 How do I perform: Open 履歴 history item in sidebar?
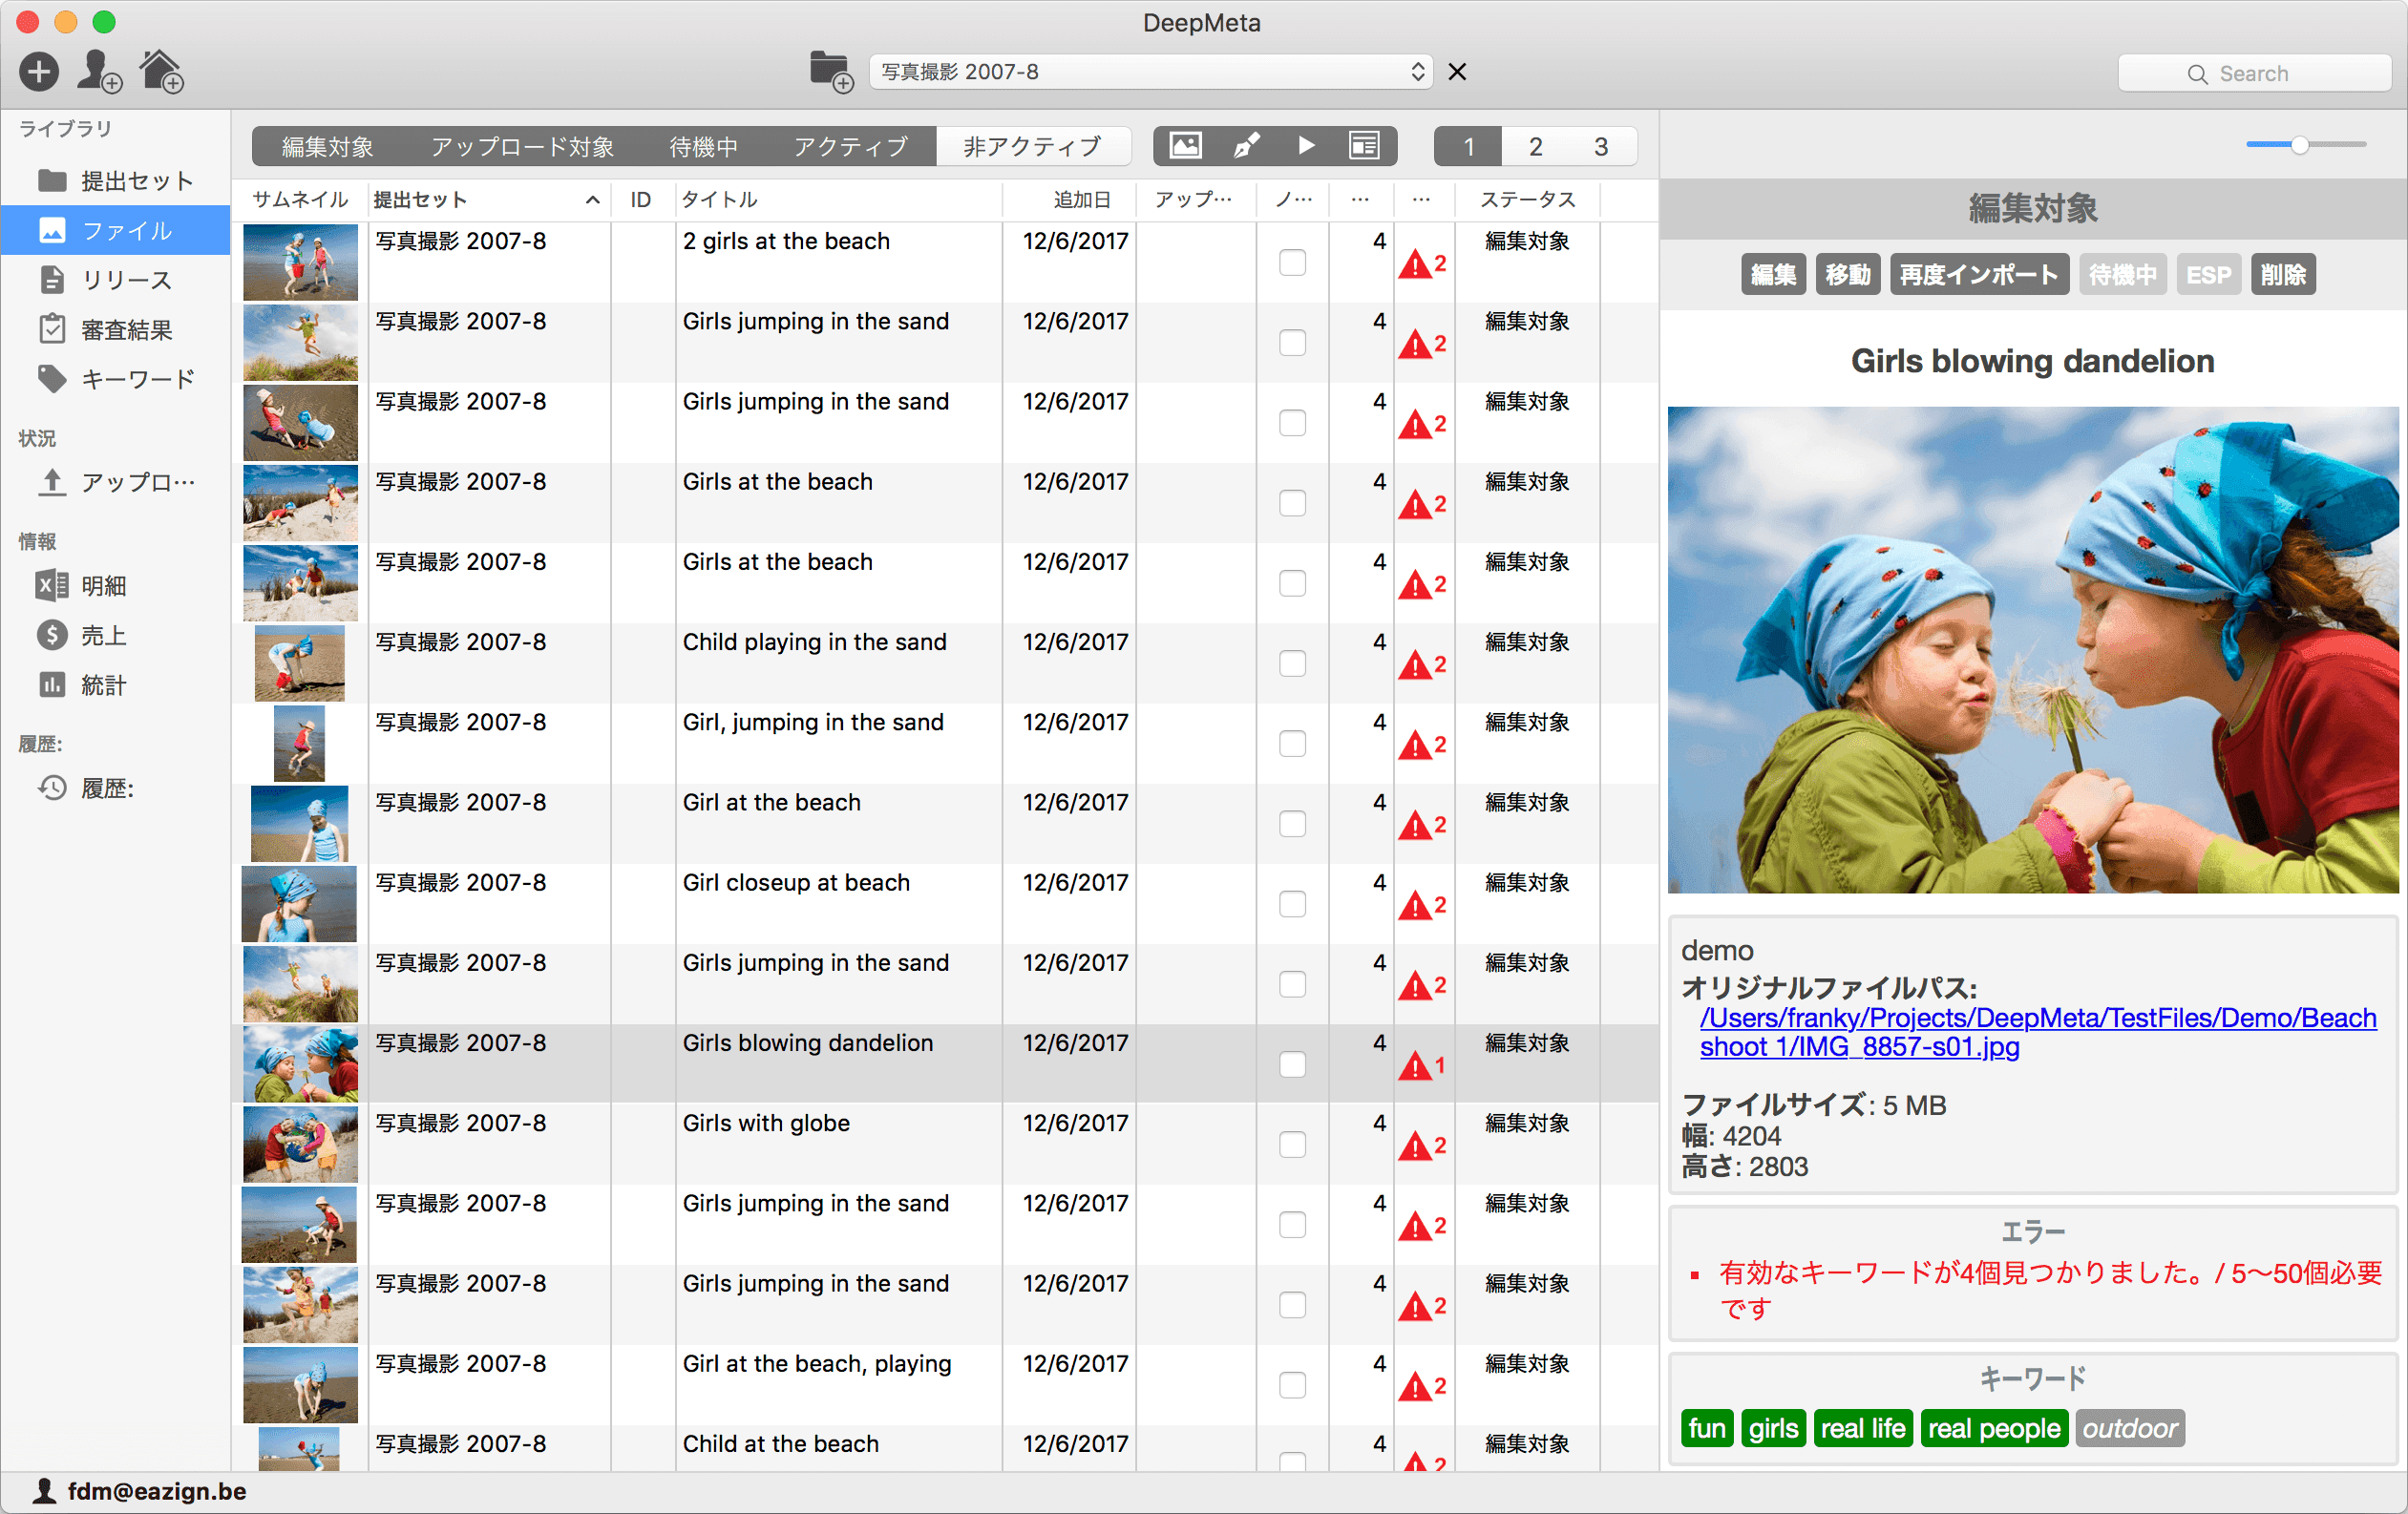[116, 788]
